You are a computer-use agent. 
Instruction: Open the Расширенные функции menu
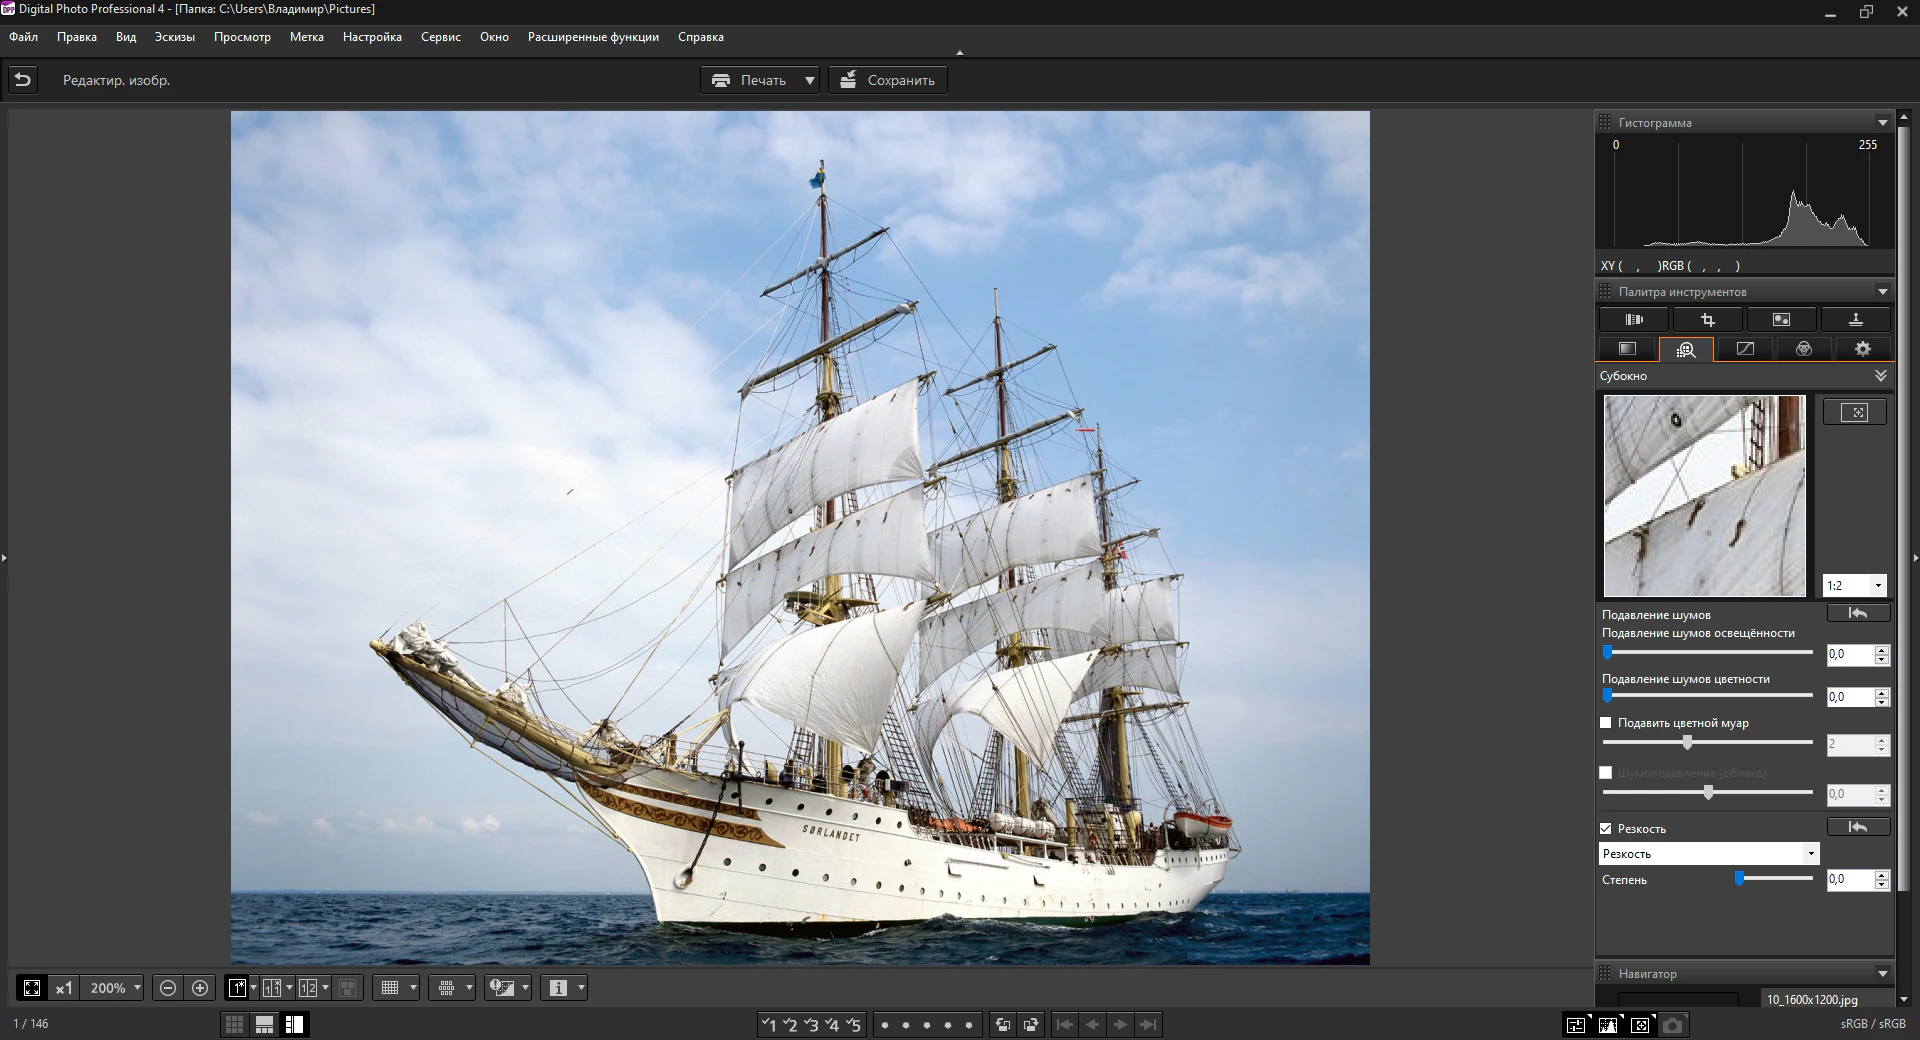(593, 37)
